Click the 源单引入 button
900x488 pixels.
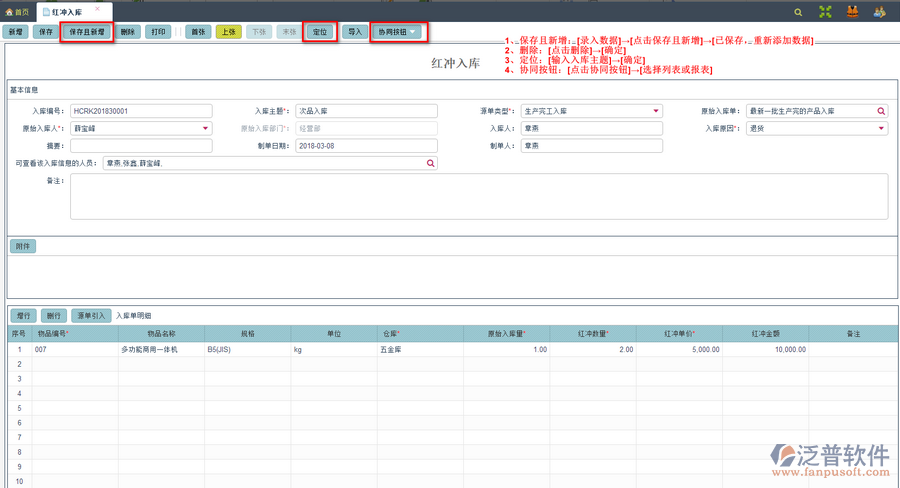point(90,315)
